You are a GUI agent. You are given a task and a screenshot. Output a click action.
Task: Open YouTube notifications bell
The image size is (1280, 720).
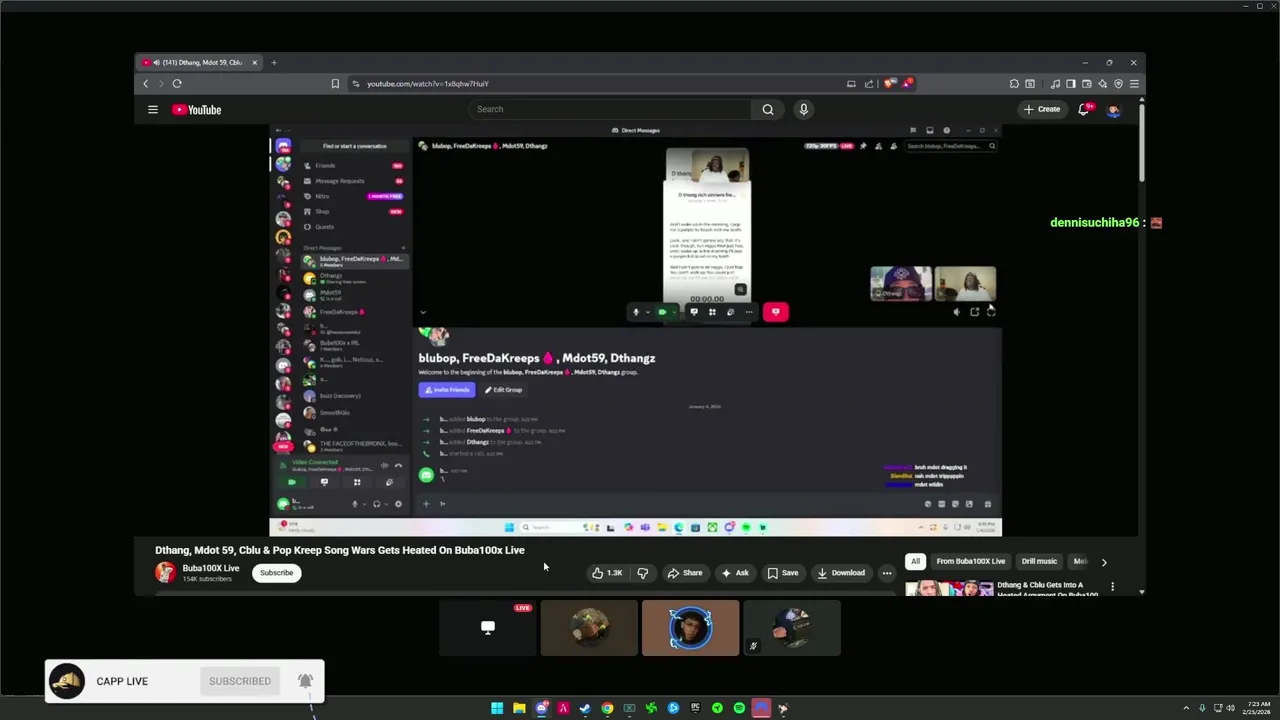tap(1084, 110)
